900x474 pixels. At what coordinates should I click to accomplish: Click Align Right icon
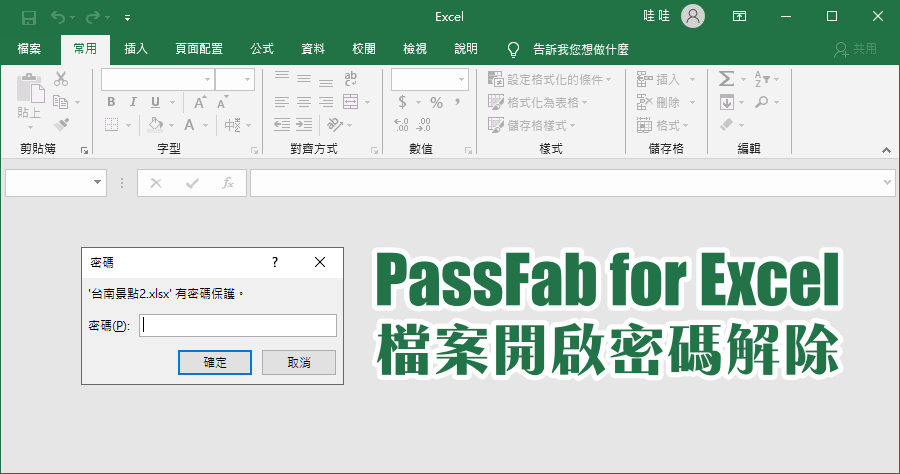(x=326, y=102)
